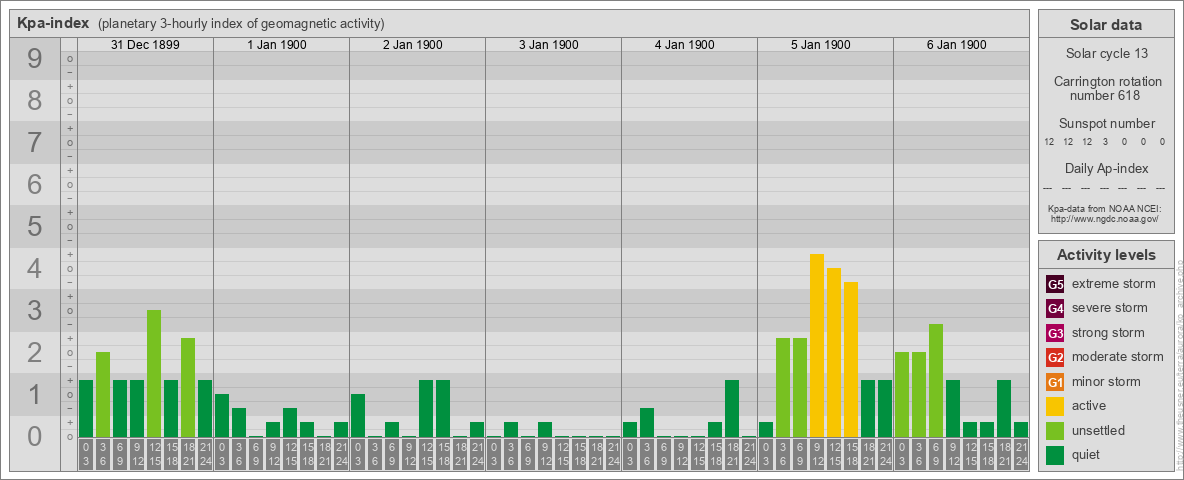Click the 12-15 light green bar on 31 Dec 1899
Screen dimensions: 1184x480
154,374
